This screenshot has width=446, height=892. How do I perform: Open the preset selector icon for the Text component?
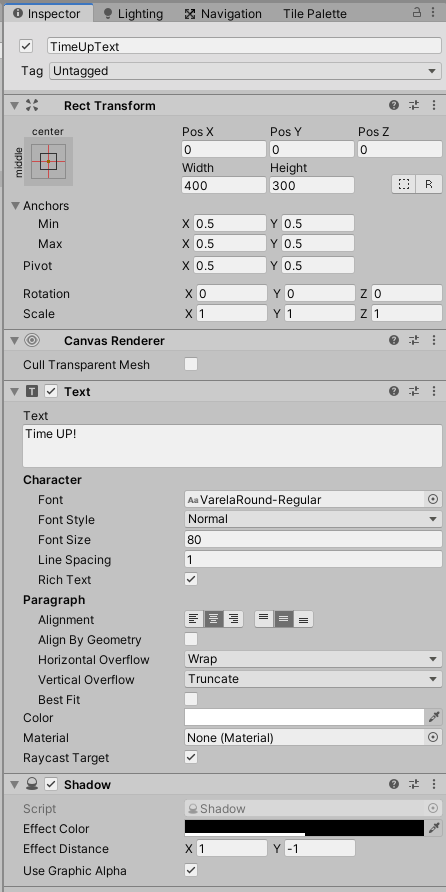click(414, 391)
